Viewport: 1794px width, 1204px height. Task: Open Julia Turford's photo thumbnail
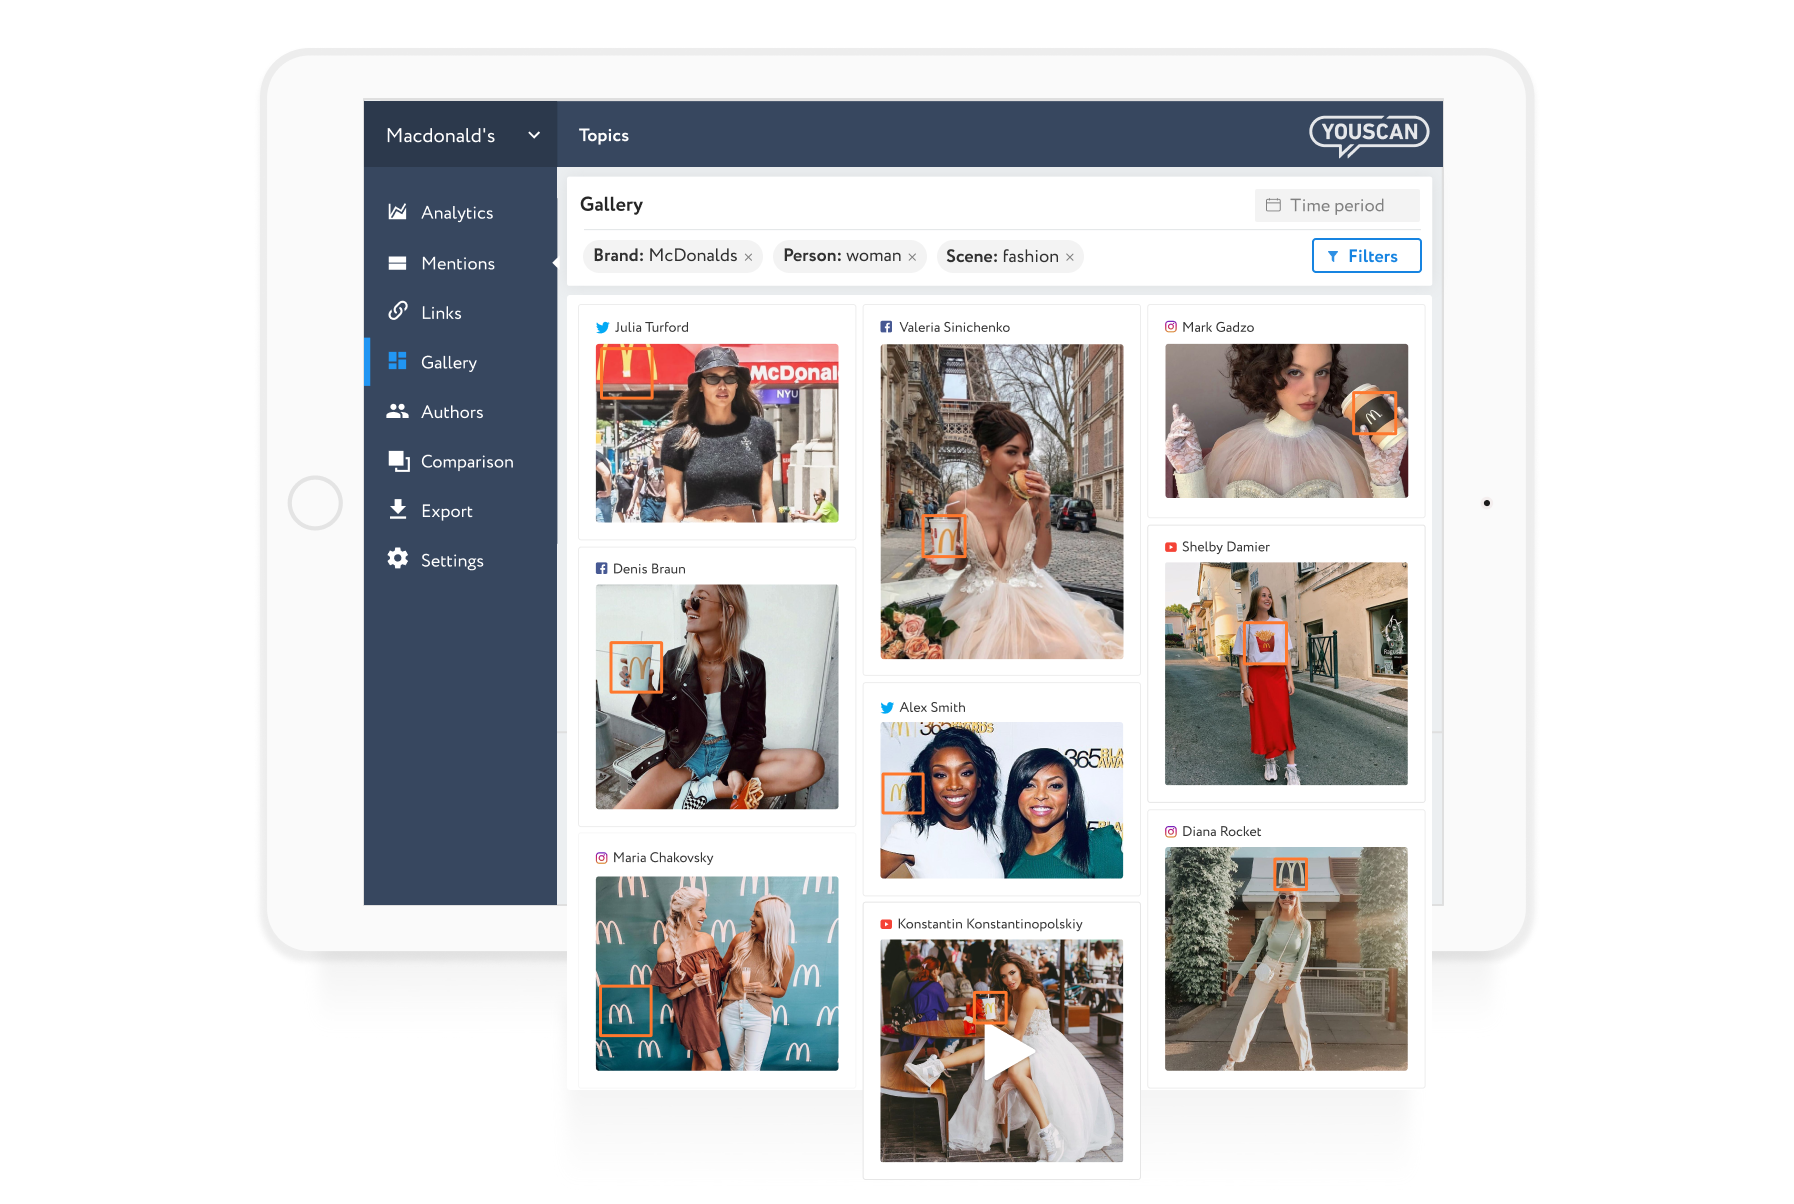(x=716, y=433)
